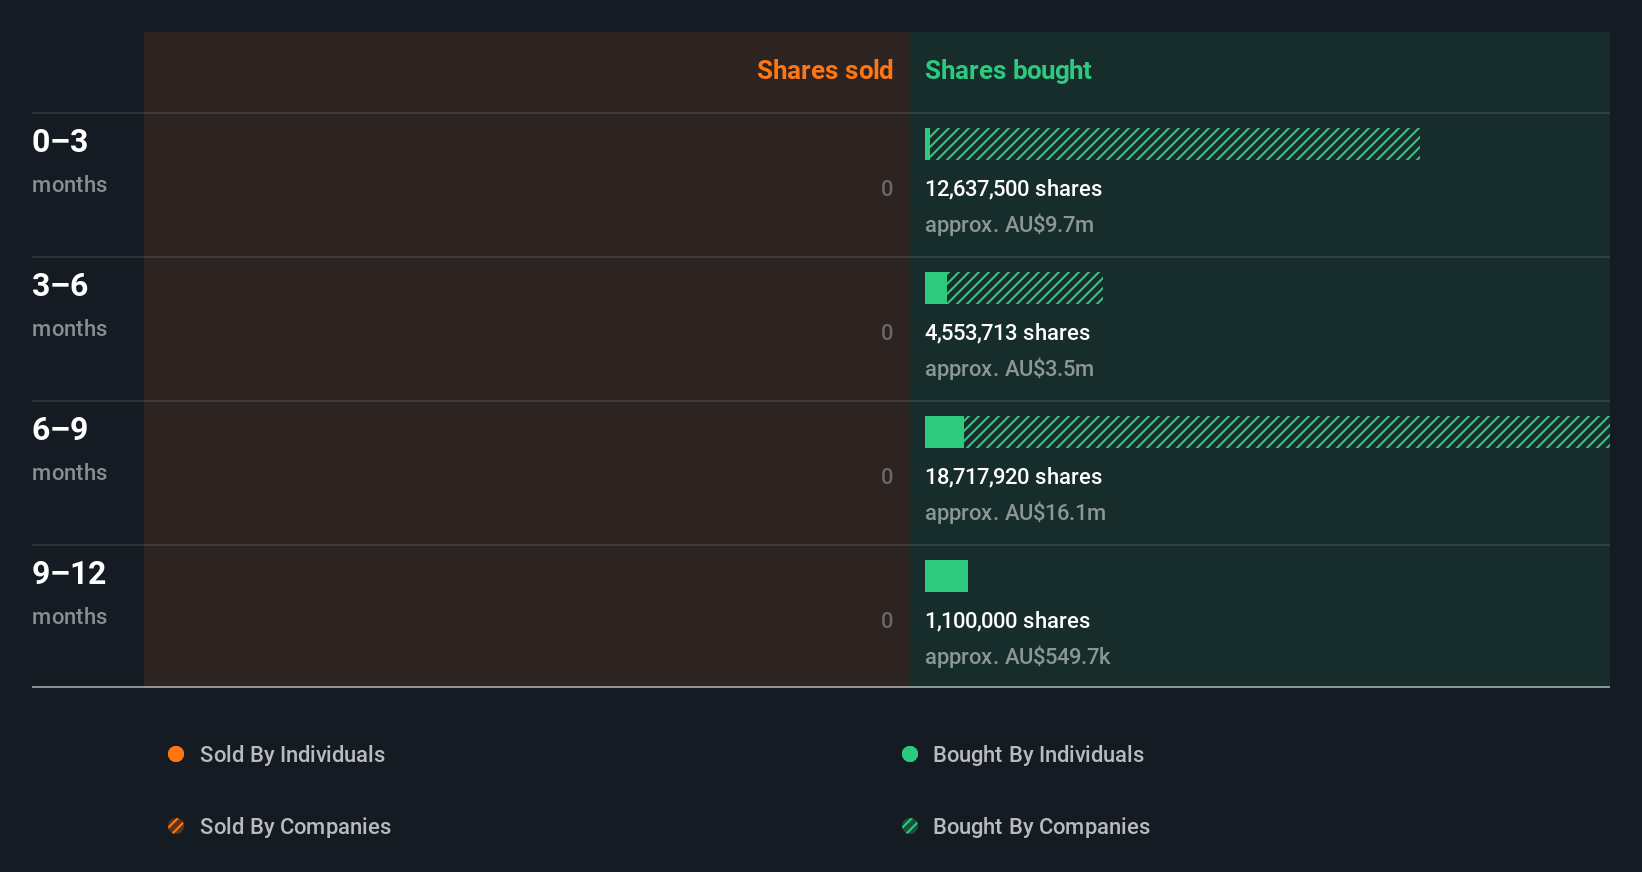Click the solid green 3–6 months bar segment

(936, 288)
